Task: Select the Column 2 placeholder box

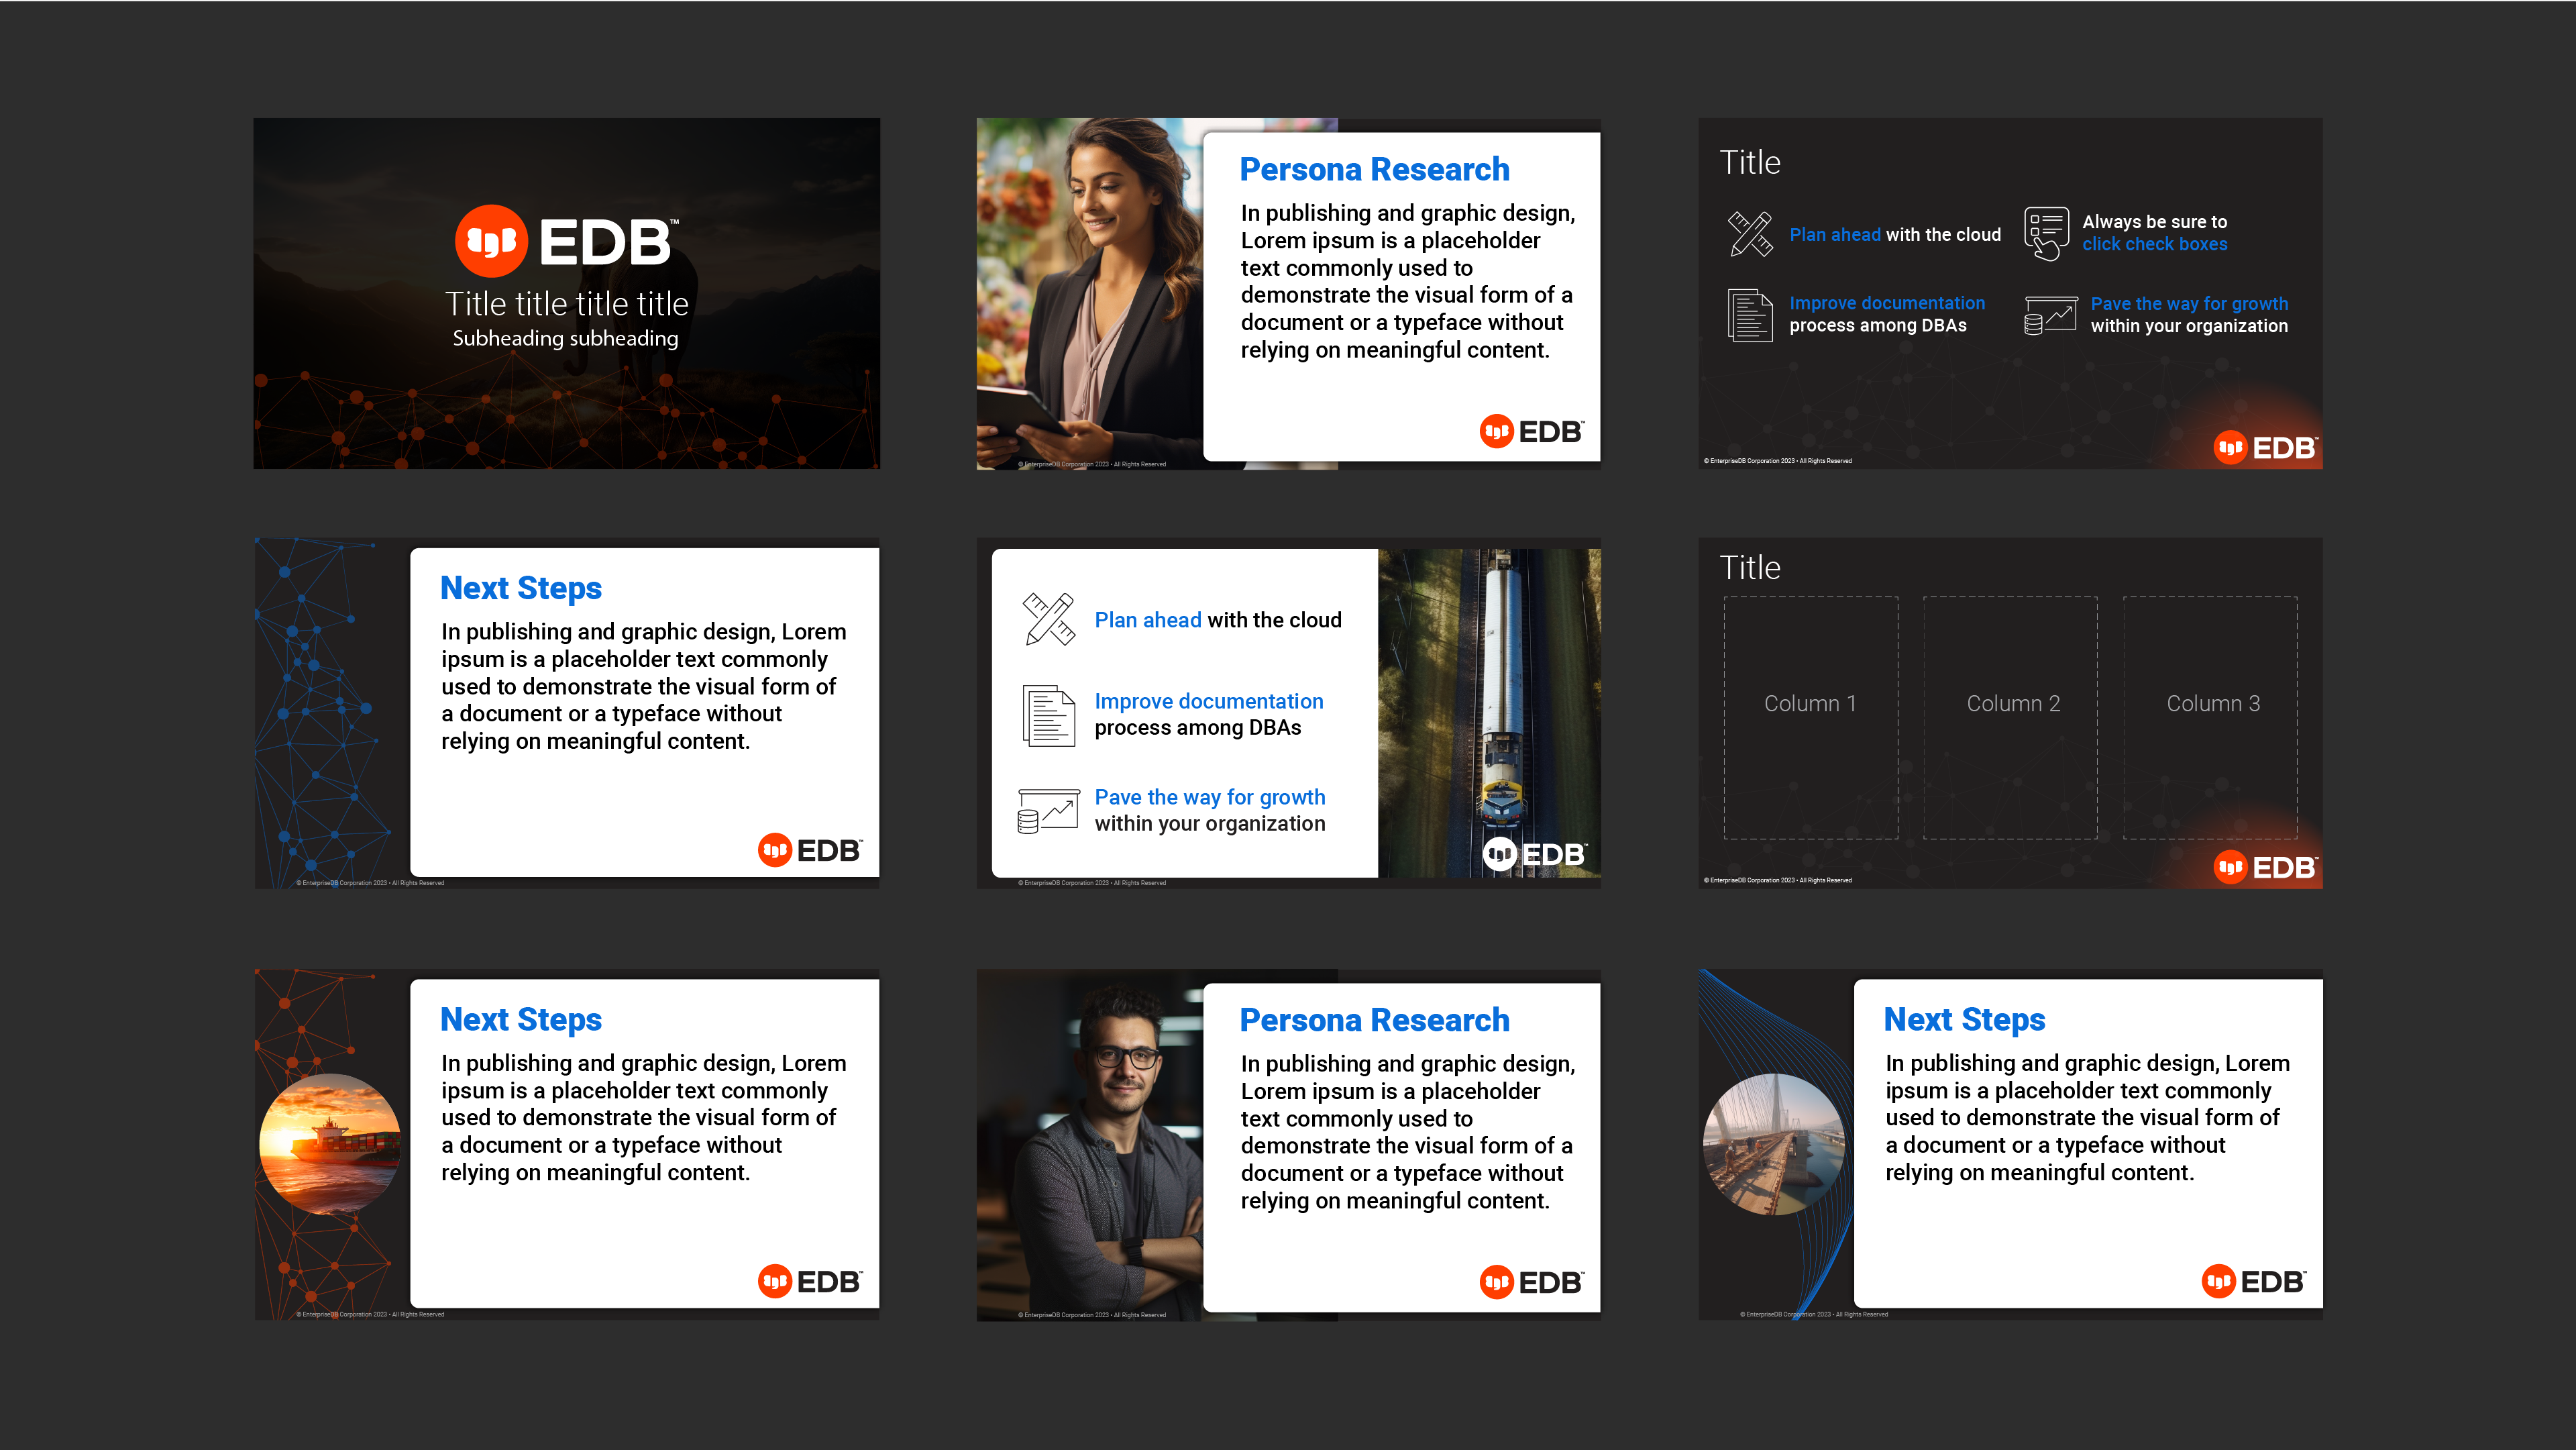Action: click(x=2010, y=717)
